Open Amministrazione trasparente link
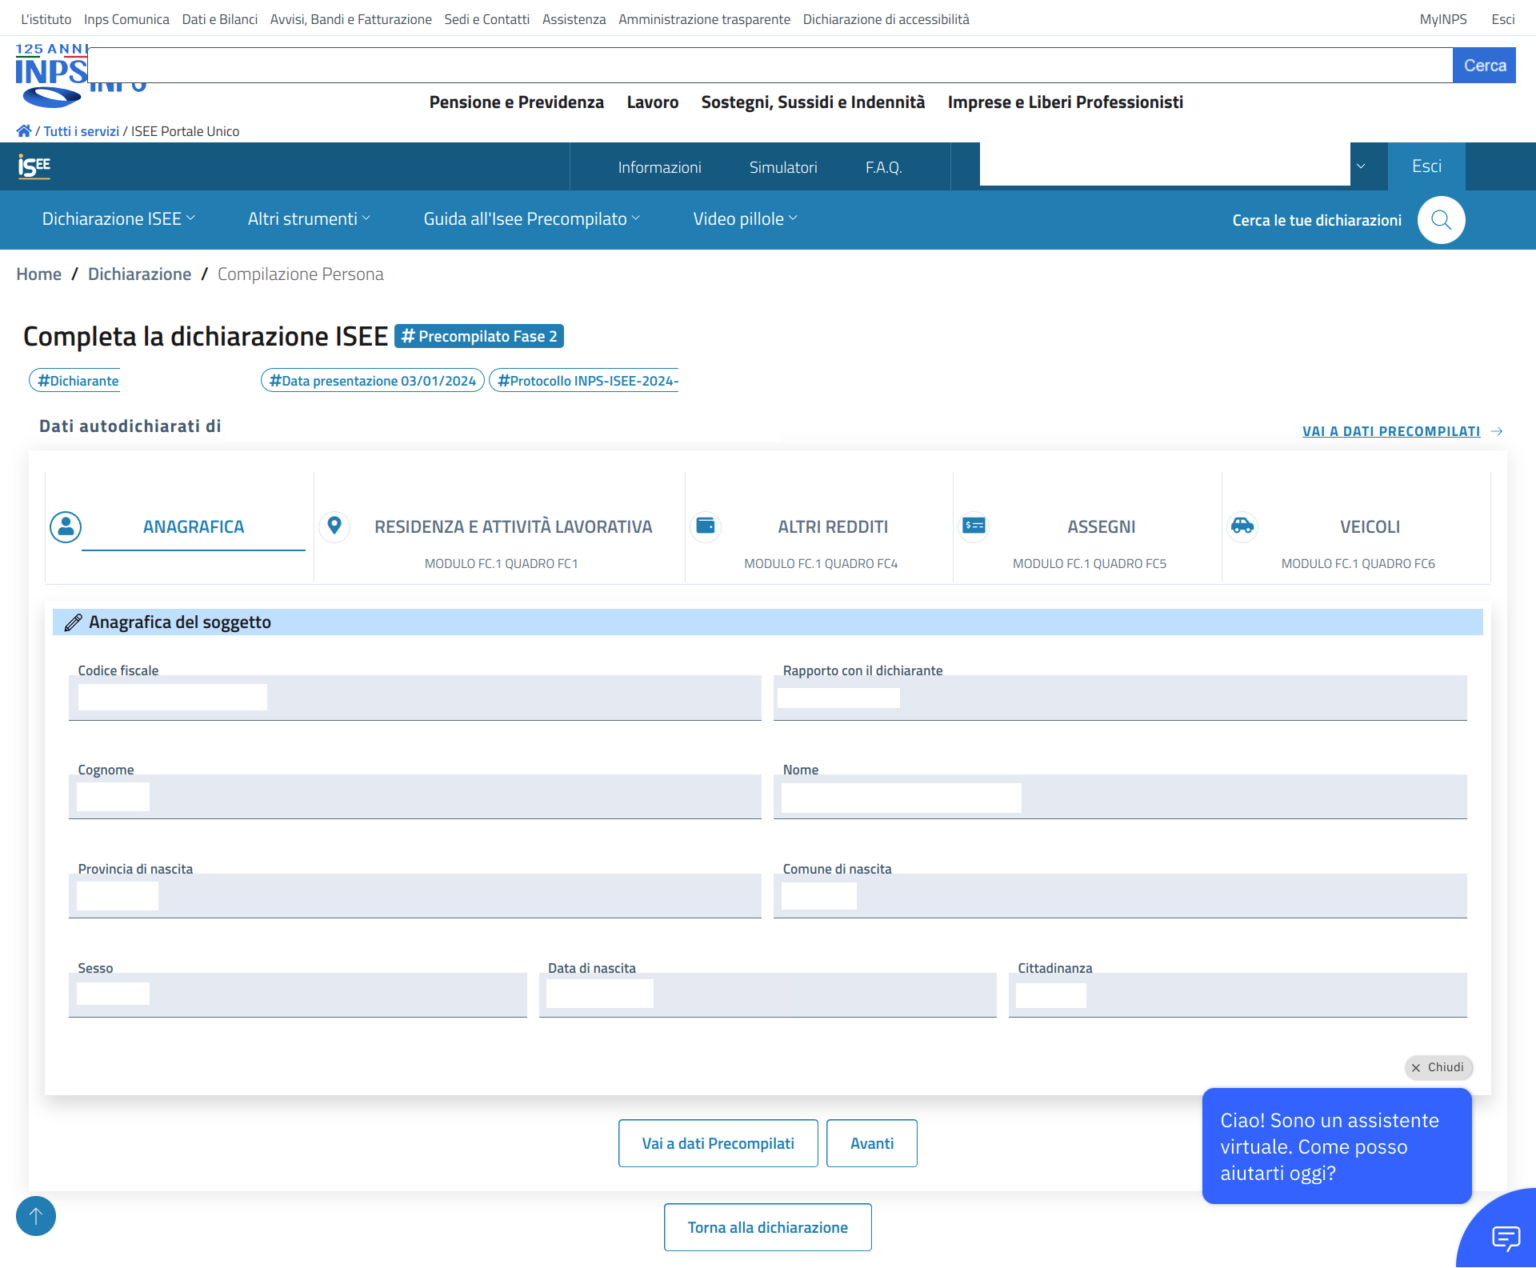The width and height of the screenshot is (1536, 1268). [704, 19]
